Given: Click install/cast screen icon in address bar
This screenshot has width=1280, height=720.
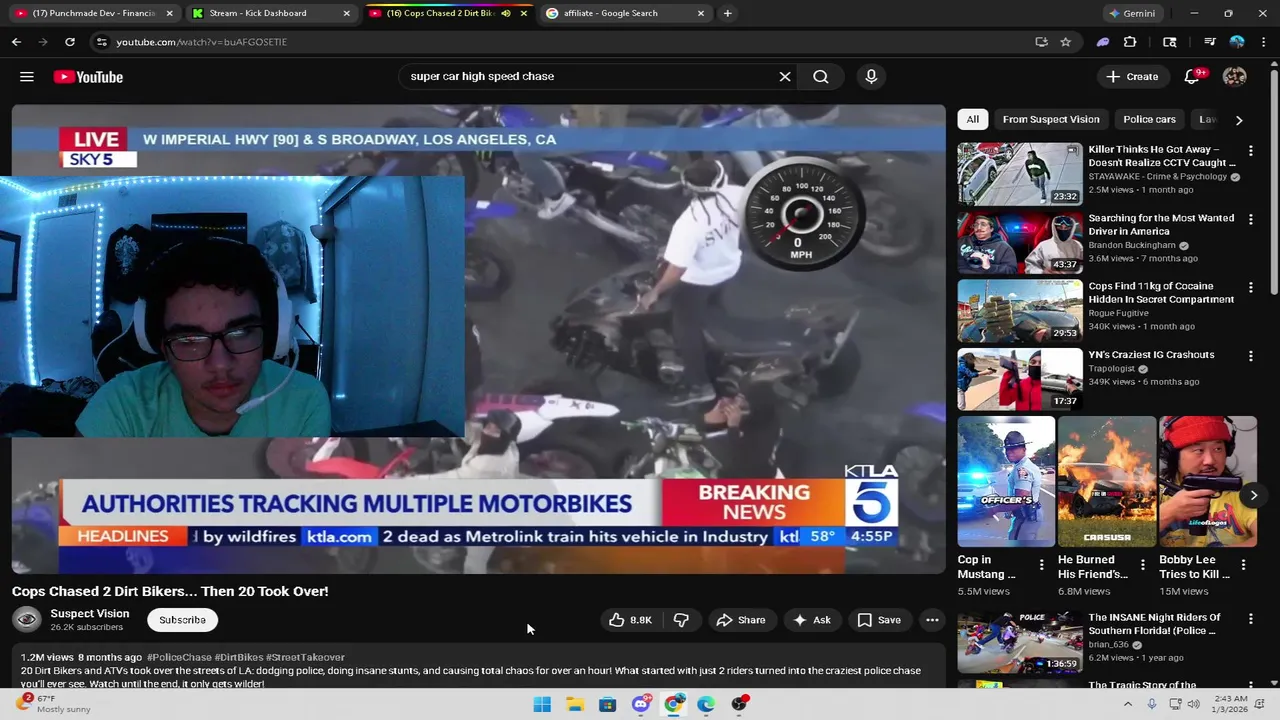Looking at the screenshot, I should pyautogui.click(x=1041, y=42).
